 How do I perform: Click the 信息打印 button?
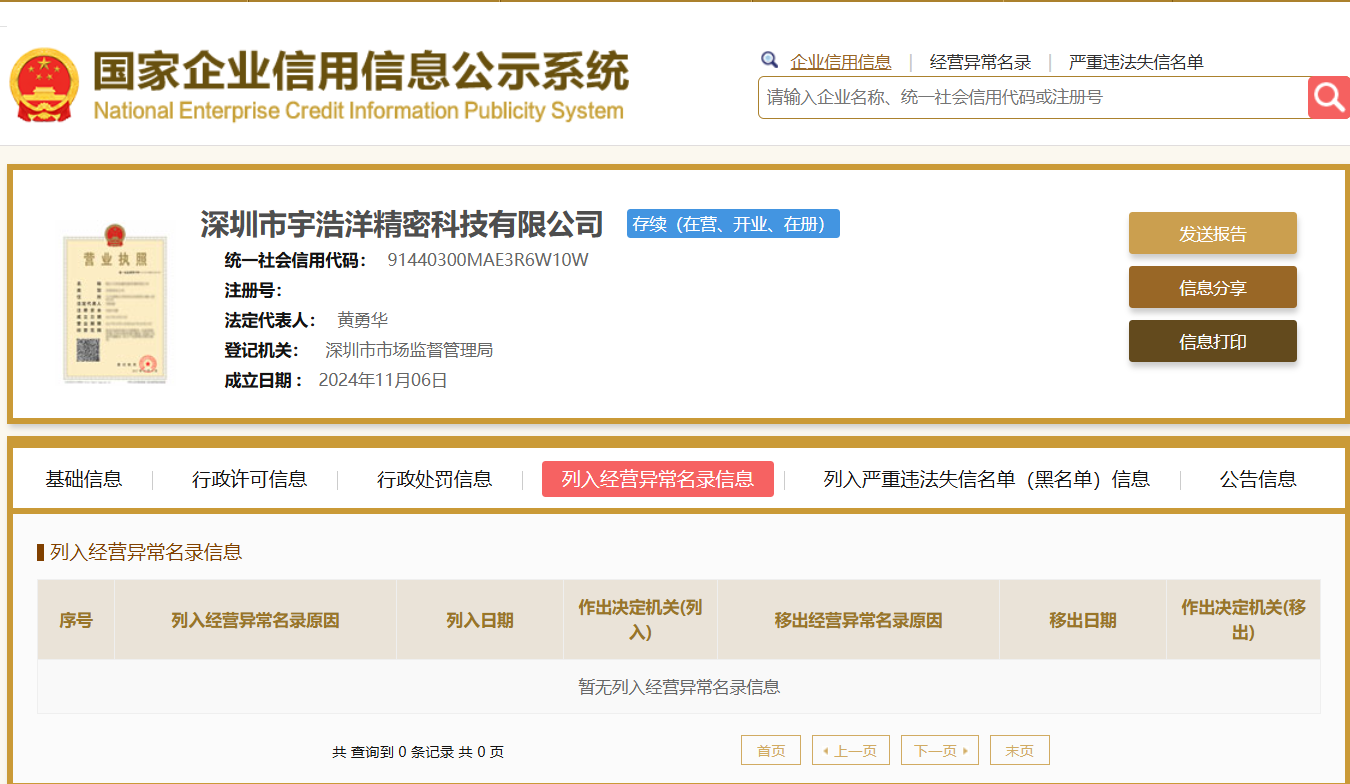click(1212, 342)
